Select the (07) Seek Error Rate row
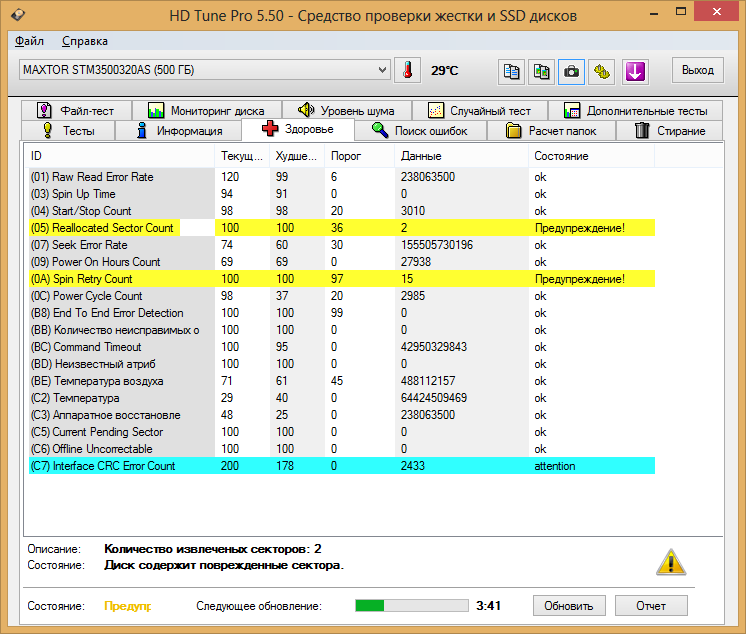 click(x=342, y=245)
